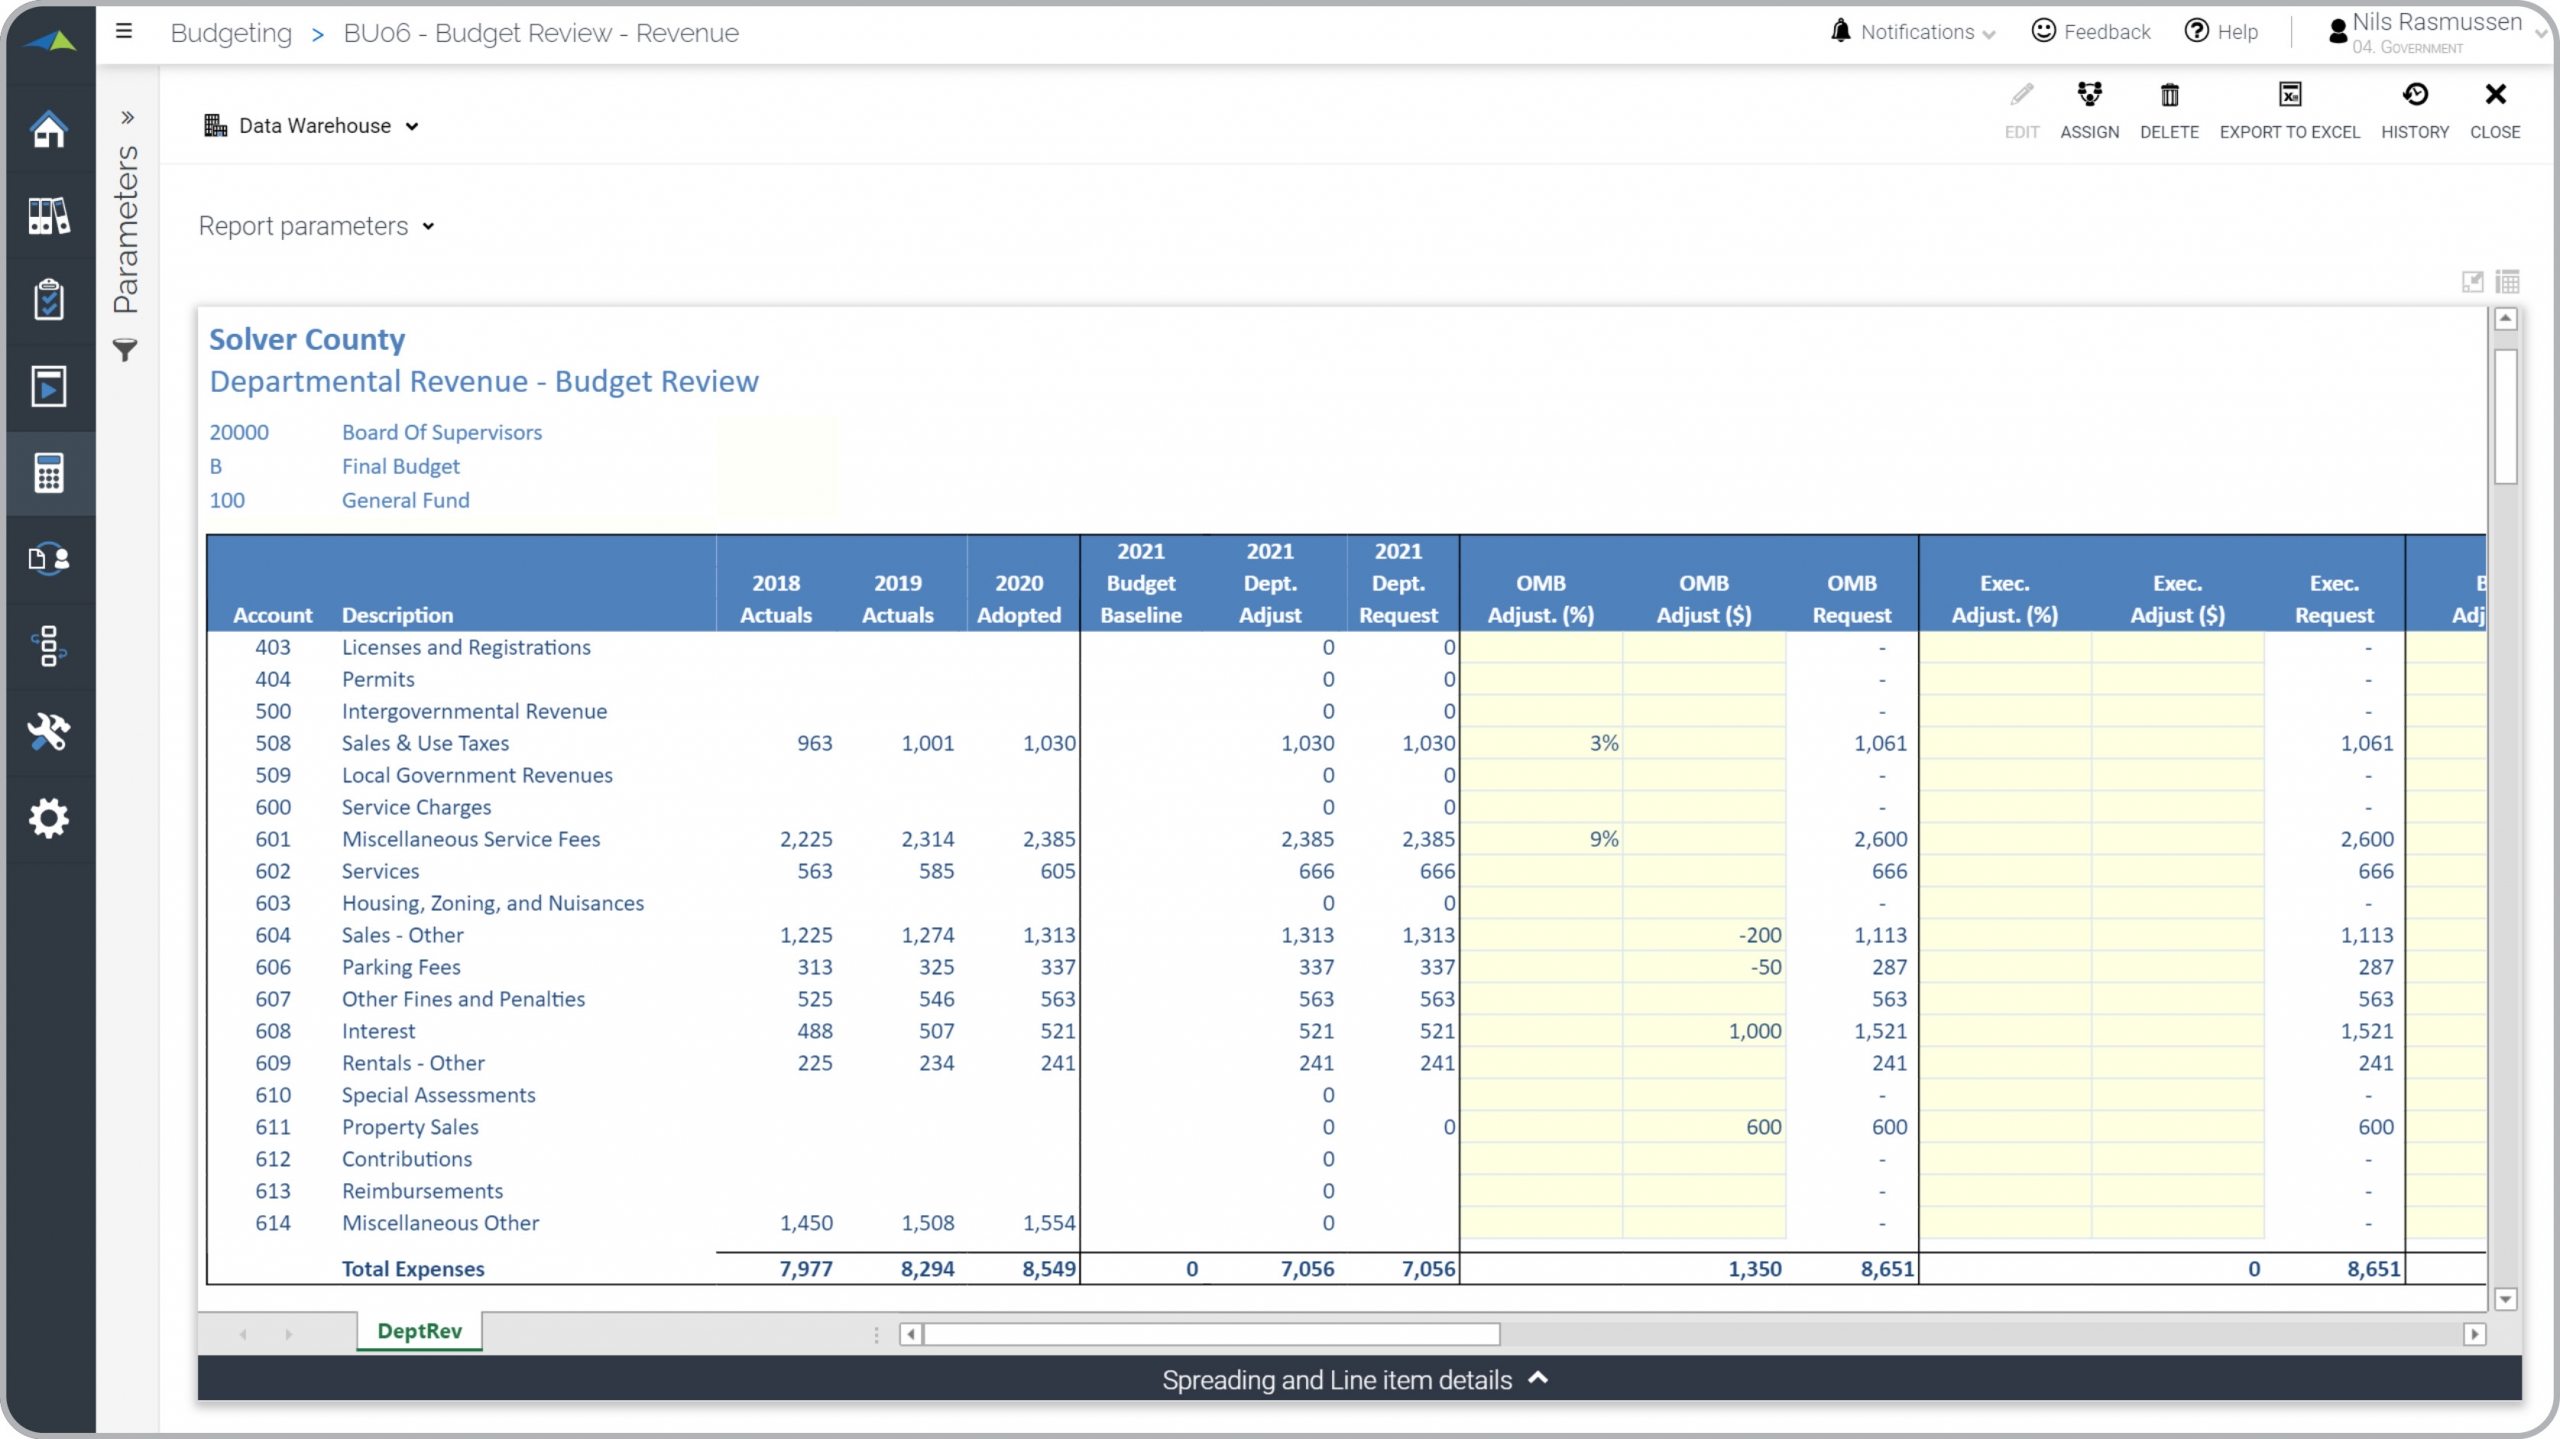
Task: Open the Data Warehouse dropdown
Action: click(x=311, y=126)
